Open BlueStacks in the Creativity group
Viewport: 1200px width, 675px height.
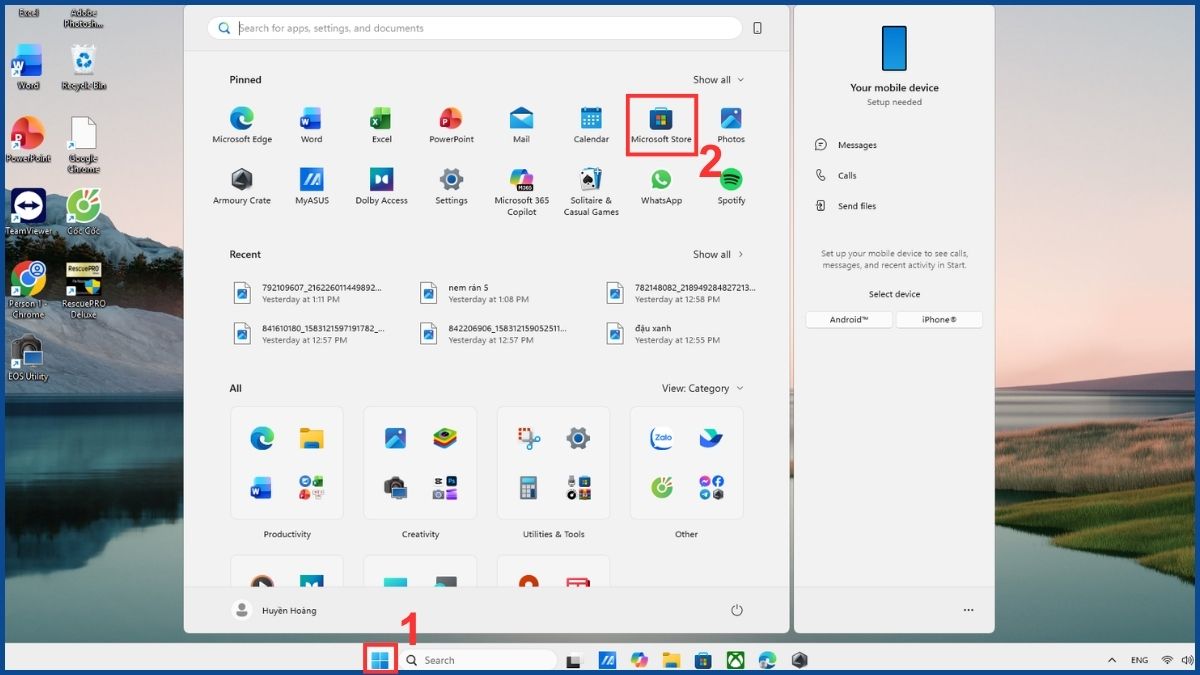tap(445, 438)
